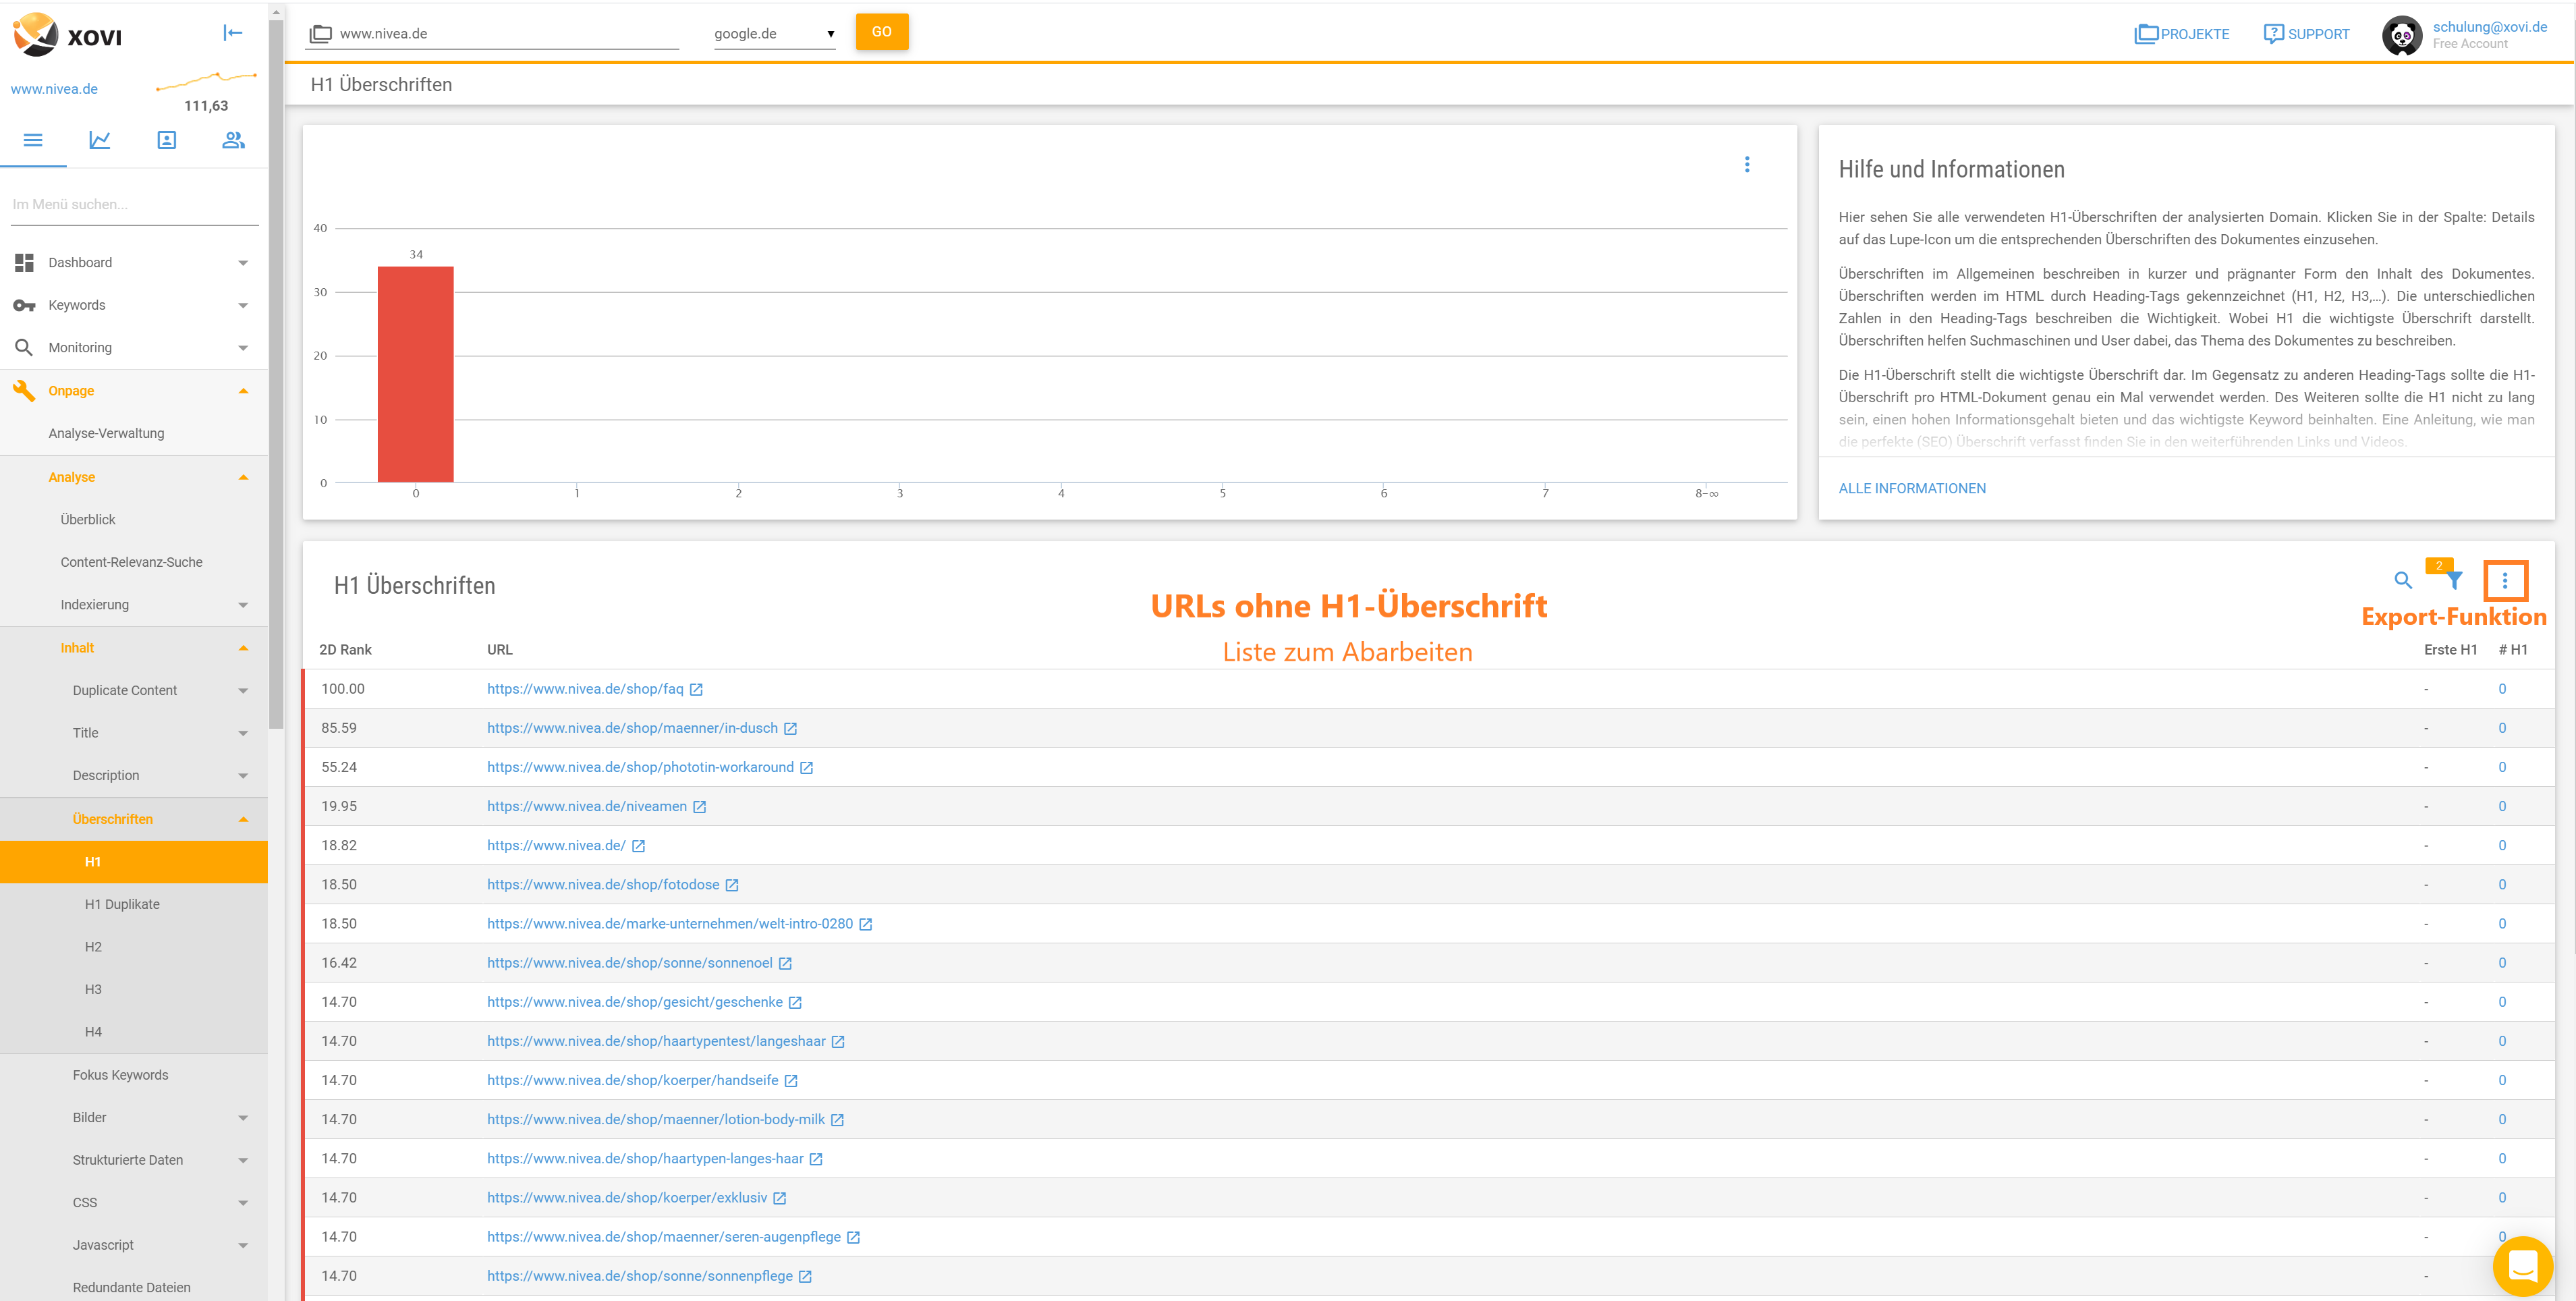This screenshot has height=1301, width=2576.
Task: Open the niveamen URL link
Action: point(587,806)
